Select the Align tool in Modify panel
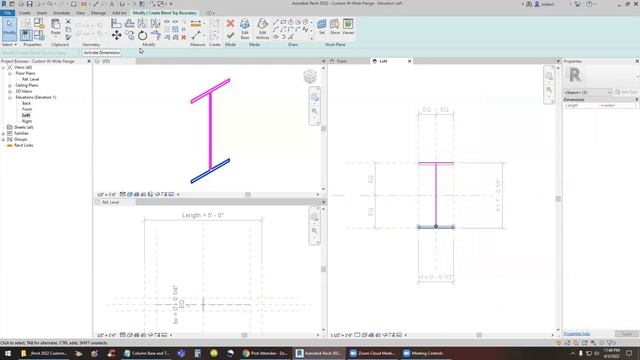The width and height of the screenshot is (640, 360). coord(116,24)
